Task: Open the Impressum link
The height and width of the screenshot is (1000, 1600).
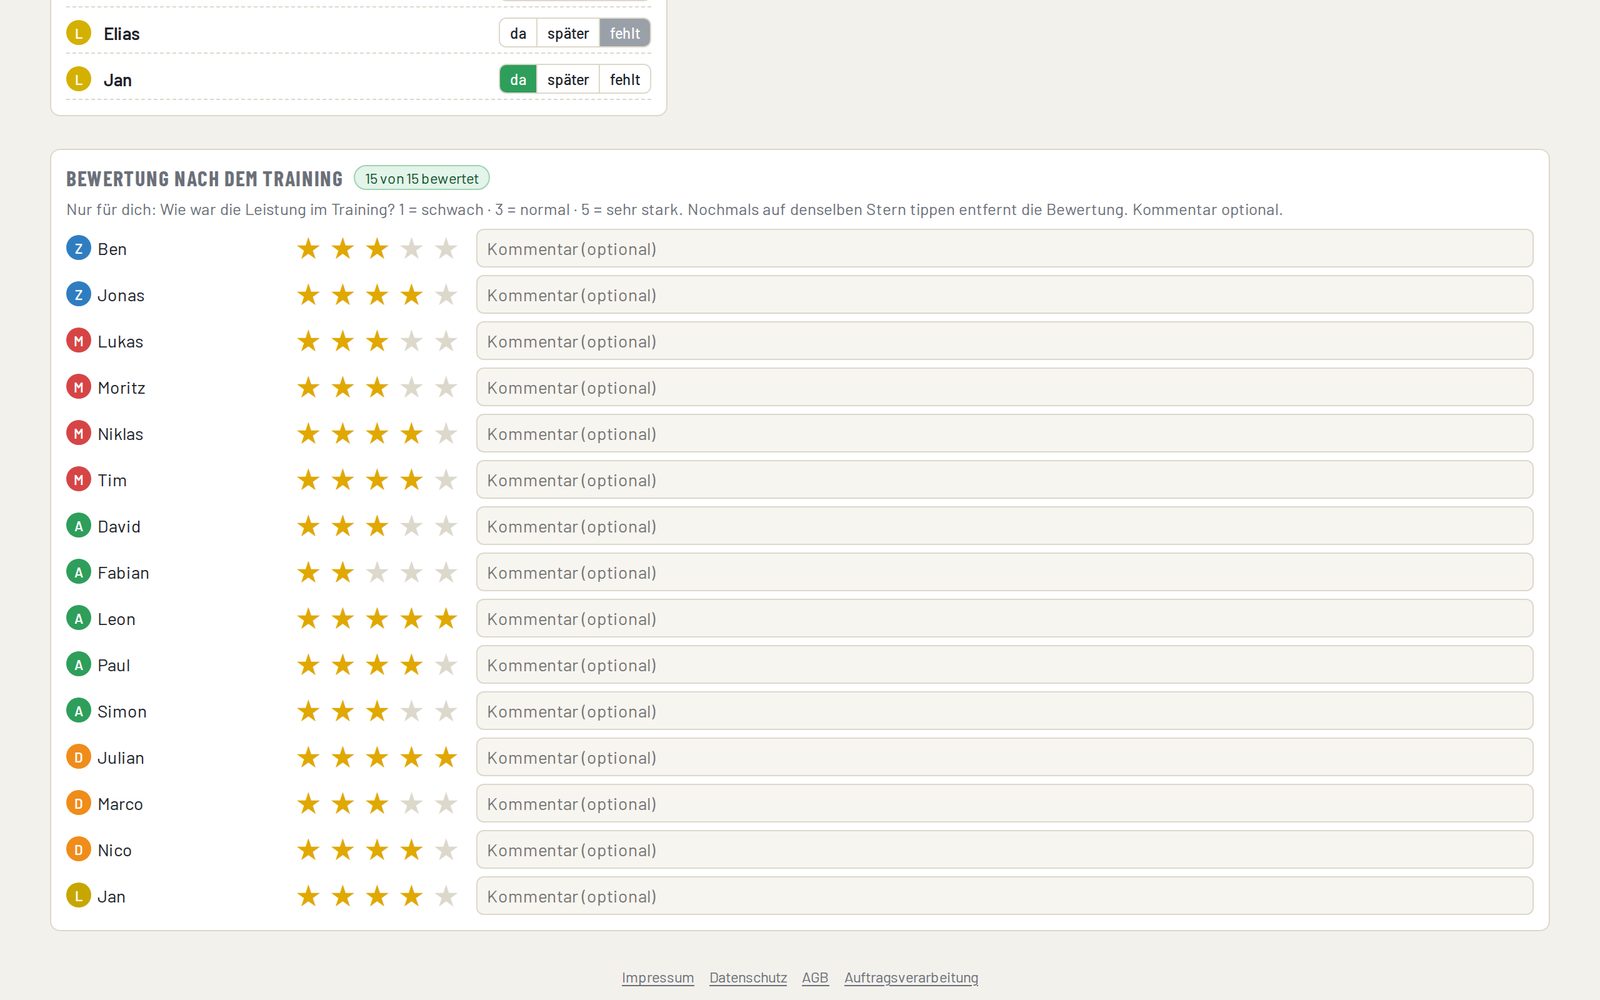Action: click(x=658, y=978)
